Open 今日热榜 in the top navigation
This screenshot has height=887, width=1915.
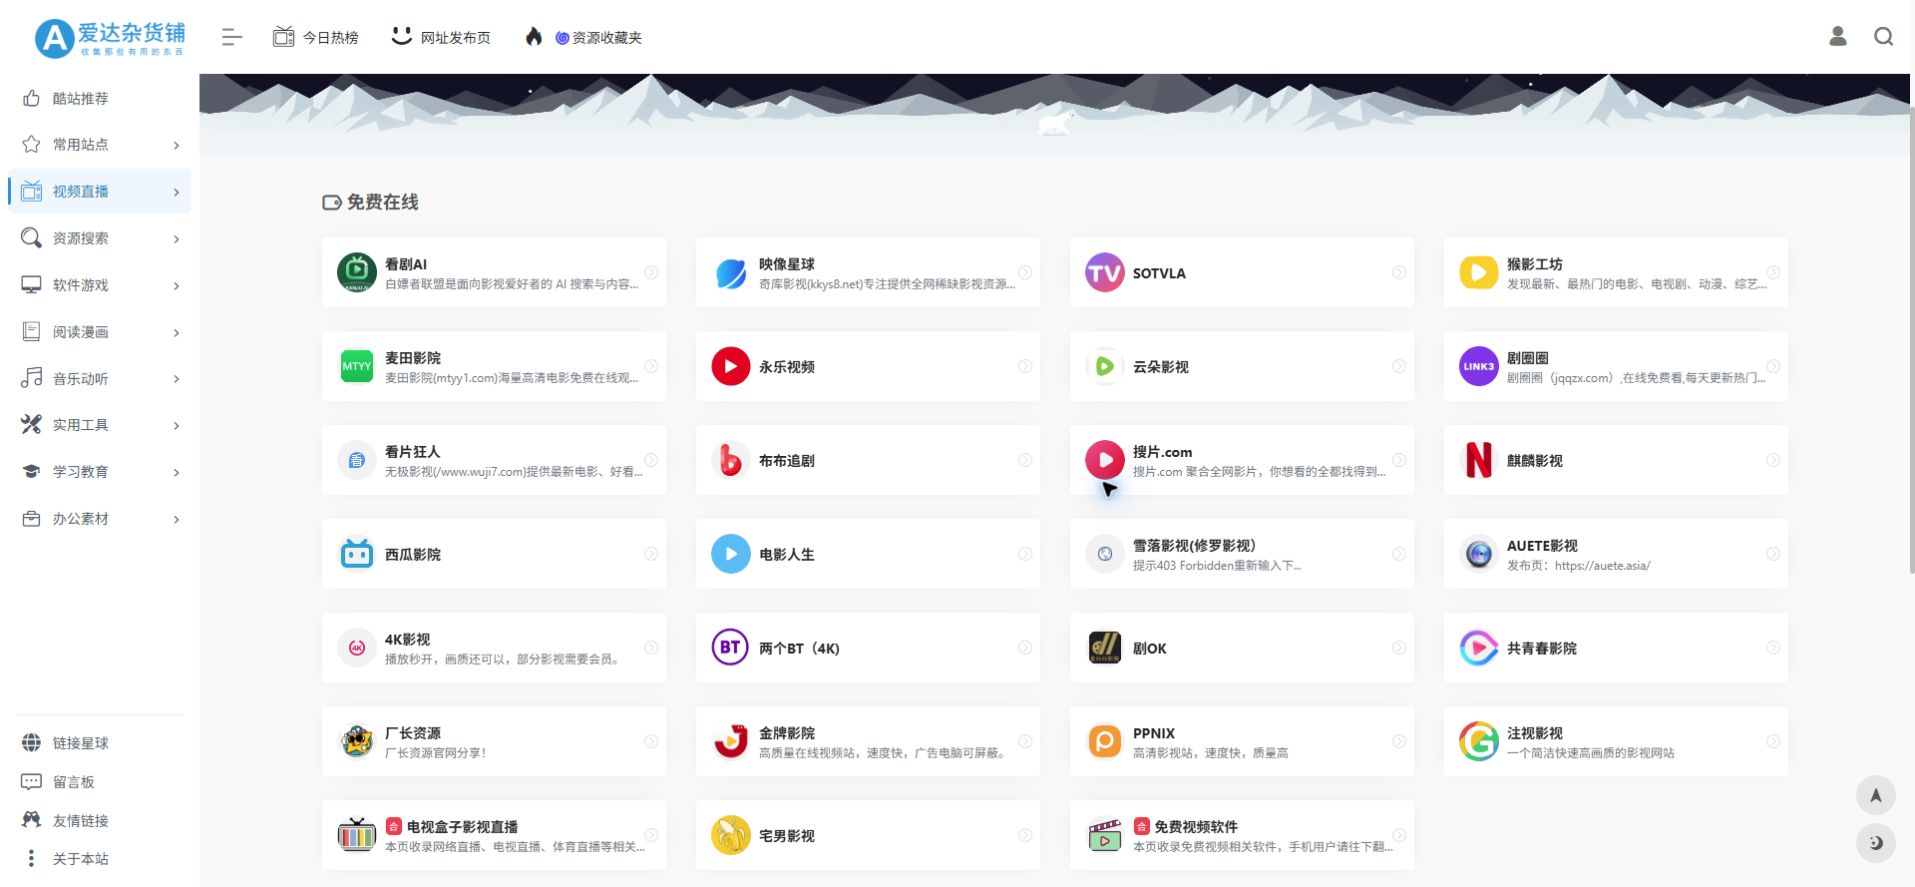pyautogui.click(x=316, y=37)
